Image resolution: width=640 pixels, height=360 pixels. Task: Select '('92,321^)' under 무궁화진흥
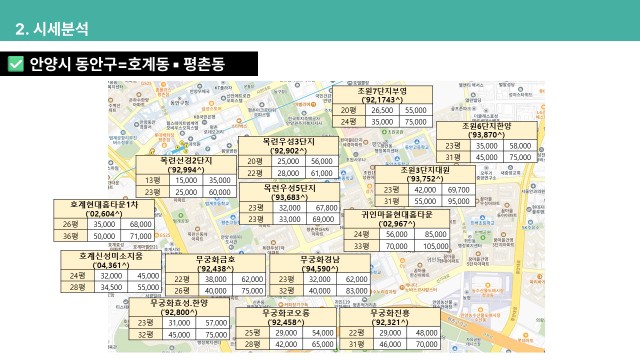390,322
